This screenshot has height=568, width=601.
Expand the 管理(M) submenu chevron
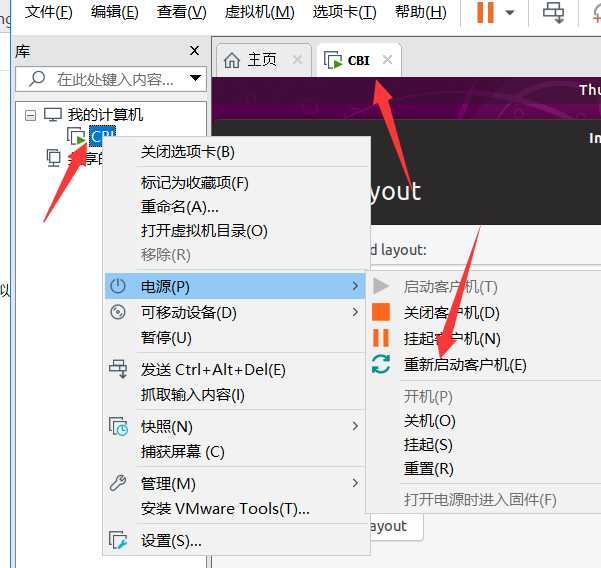[355, 483]
